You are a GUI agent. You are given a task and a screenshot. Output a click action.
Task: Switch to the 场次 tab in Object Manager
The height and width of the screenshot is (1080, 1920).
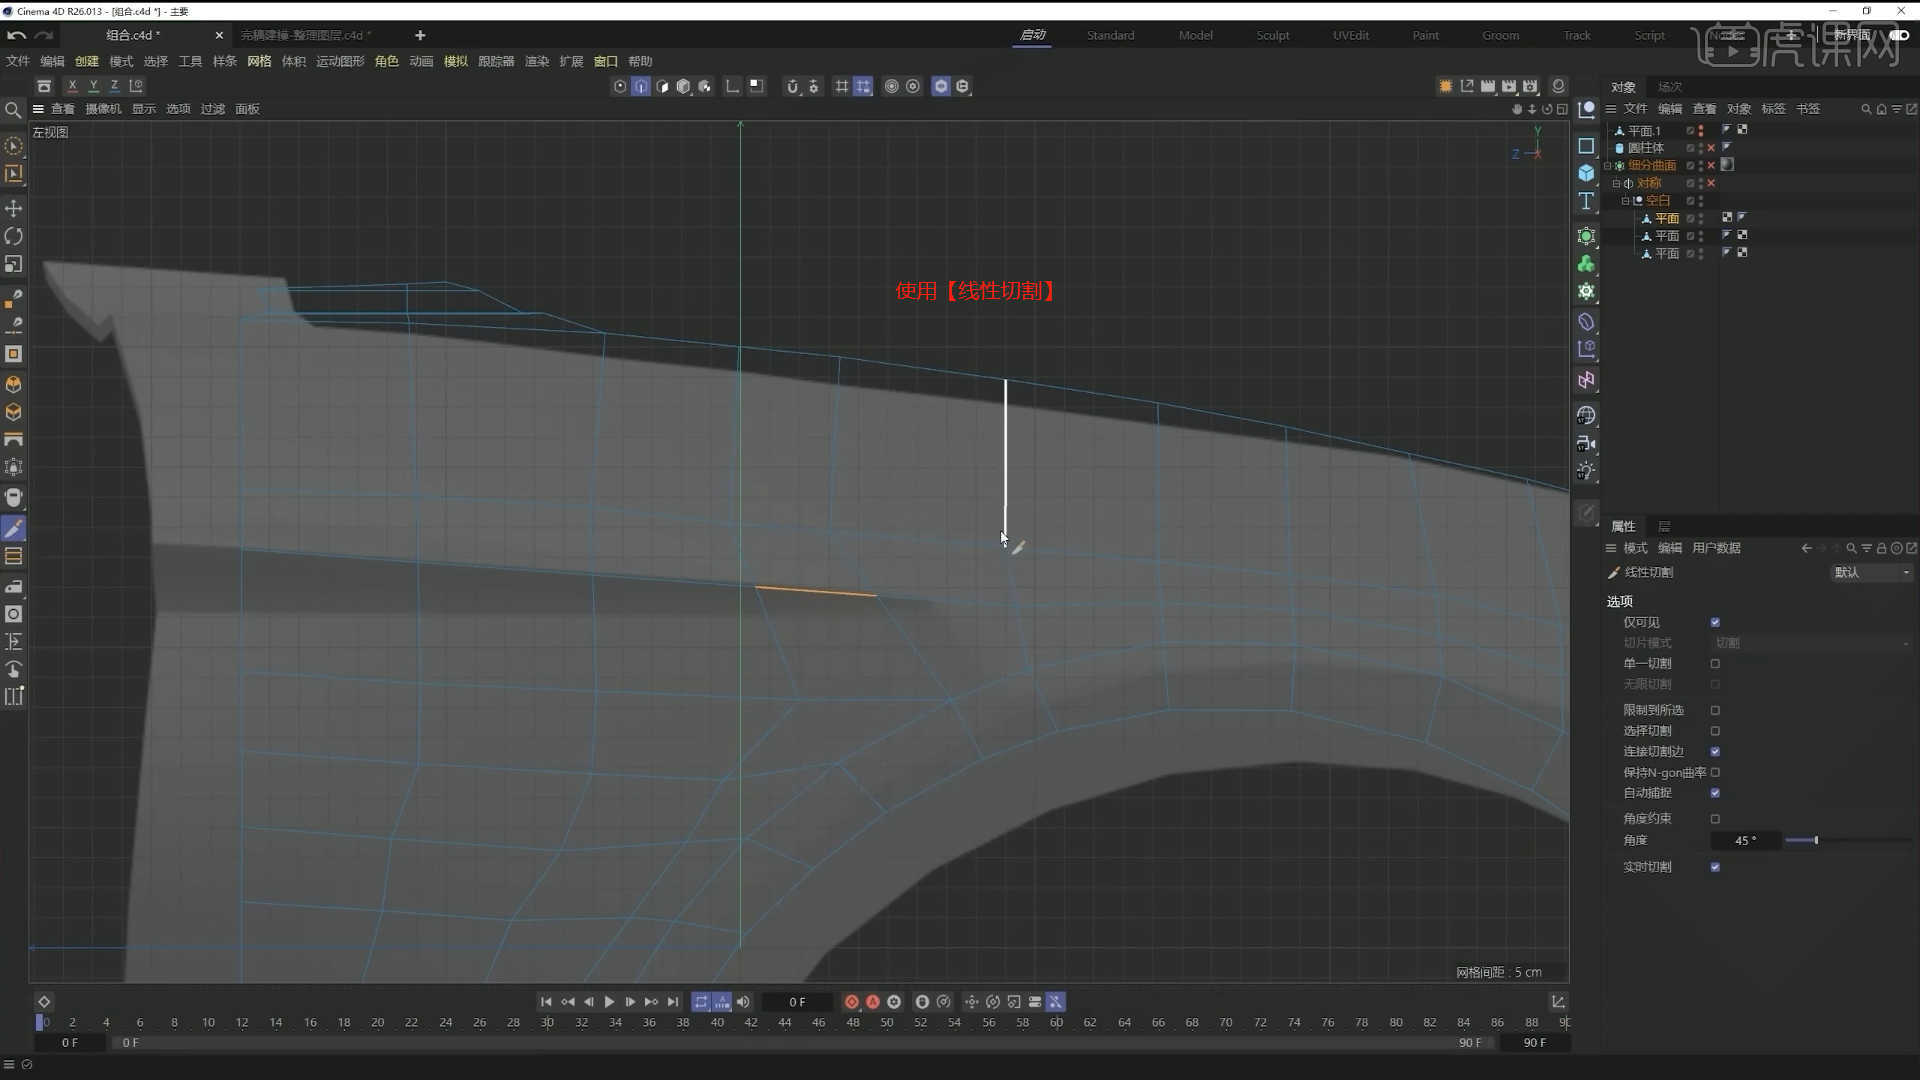coord(1670,87)
